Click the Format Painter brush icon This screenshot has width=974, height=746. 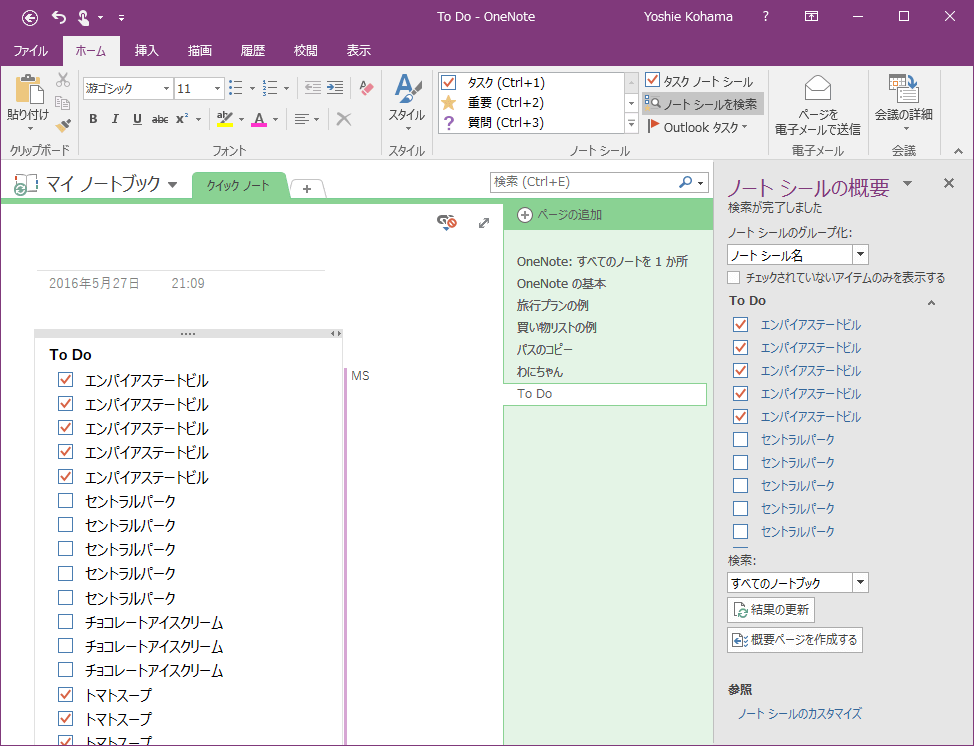tap(63, 125)
